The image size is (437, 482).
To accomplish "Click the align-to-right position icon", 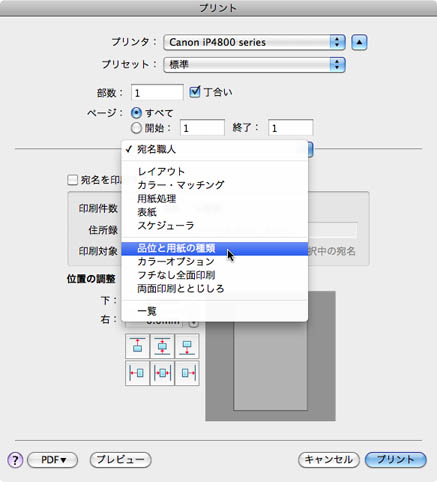I will coord(187,373).
